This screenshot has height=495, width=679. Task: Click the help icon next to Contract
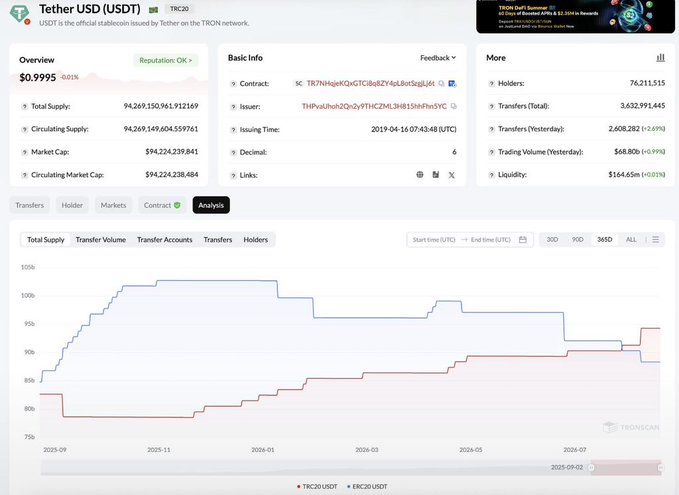pyautogui.click(x=233, y=84)
